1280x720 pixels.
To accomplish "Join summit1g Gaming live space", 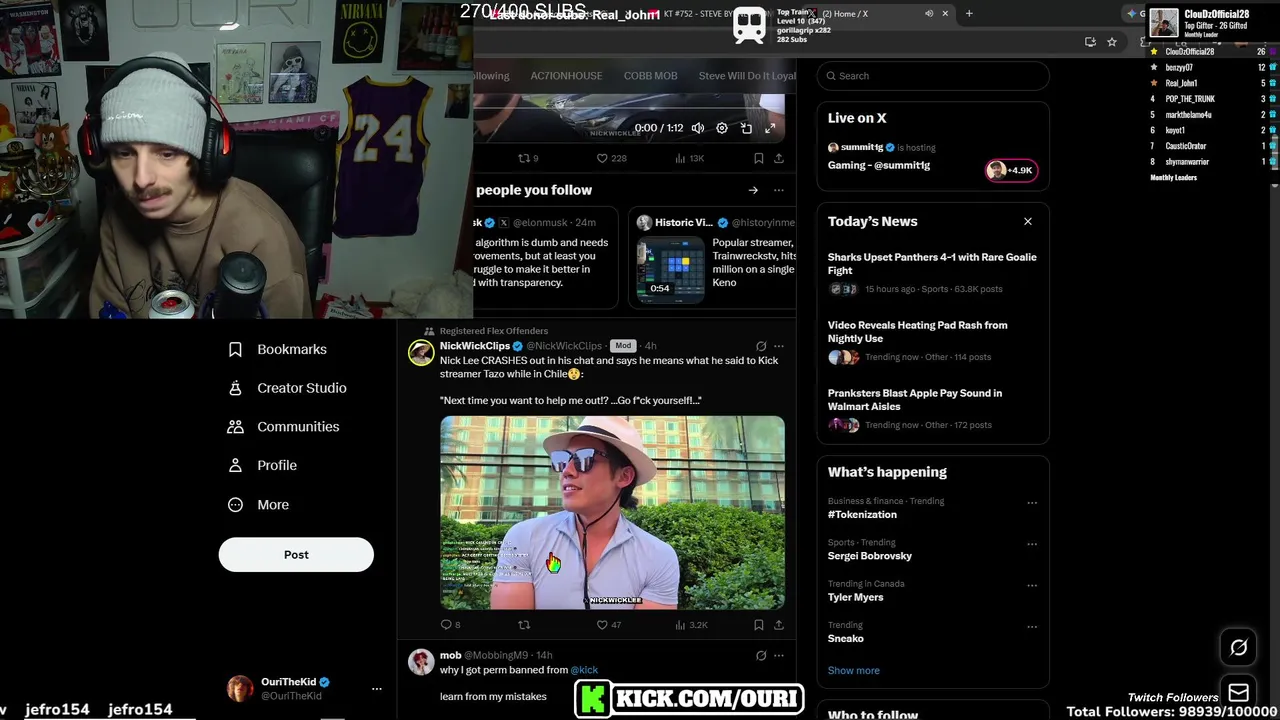I will [x=879, y=166].
